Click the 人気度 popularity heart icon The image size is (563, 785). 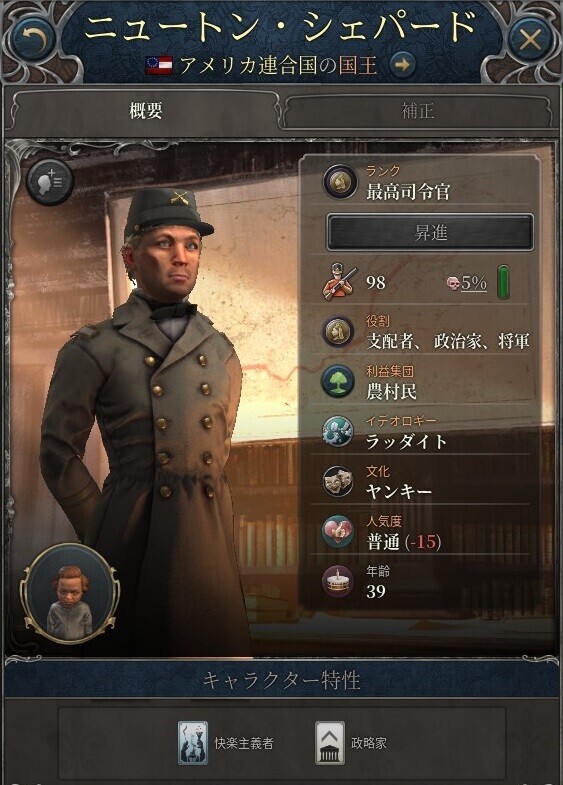tap(338, 531)
